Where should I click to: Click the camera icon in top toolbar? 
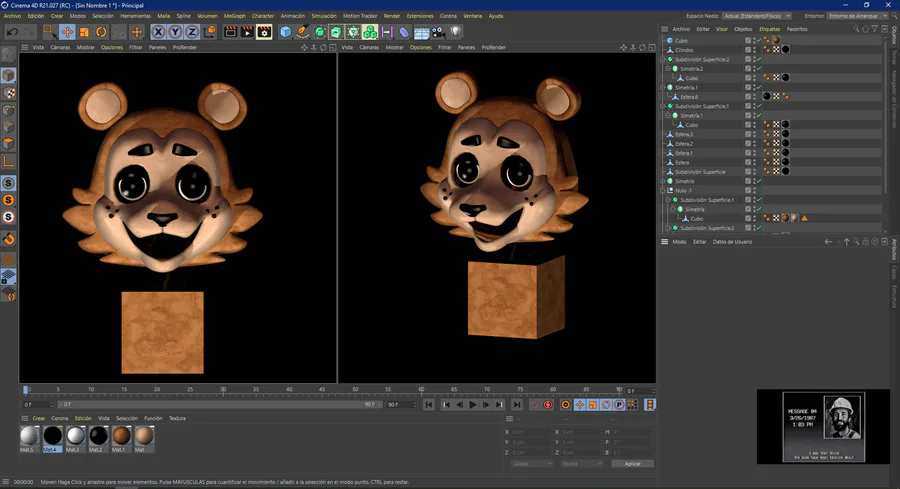tap(439, 32)
